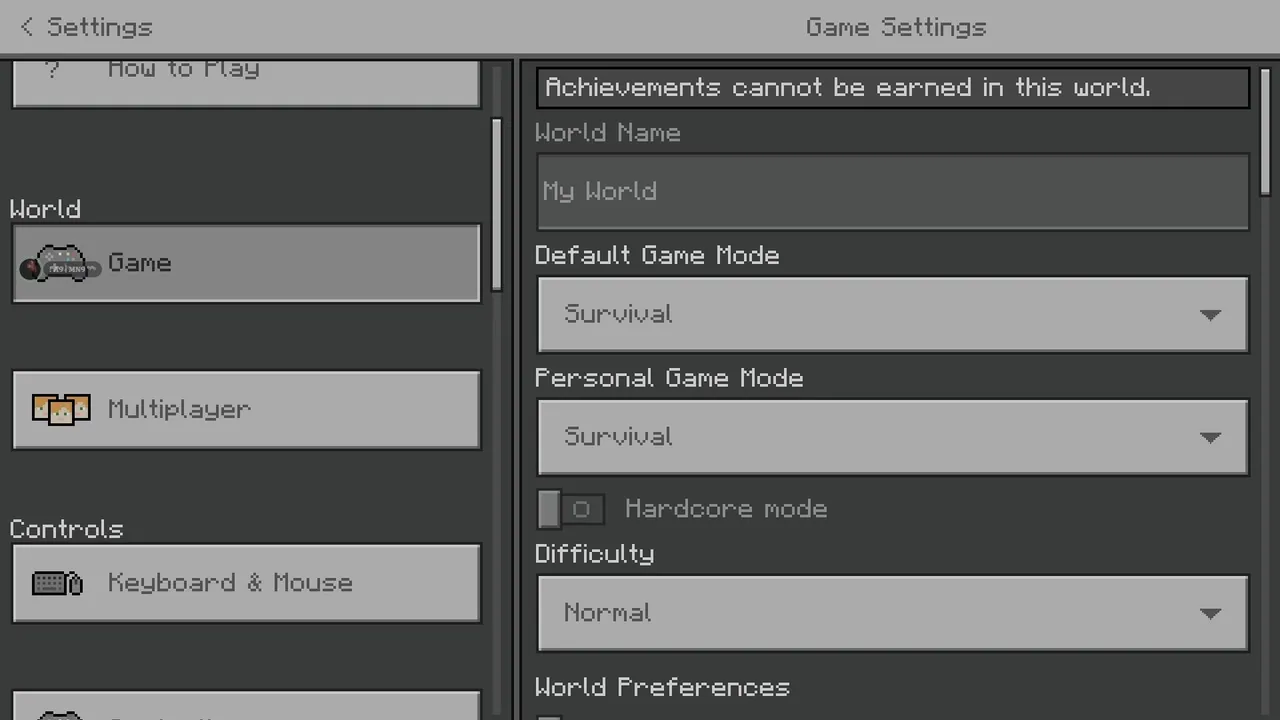Click the Multiplayer faces icon
The image size is (1280, 720).
pos(60,410)
